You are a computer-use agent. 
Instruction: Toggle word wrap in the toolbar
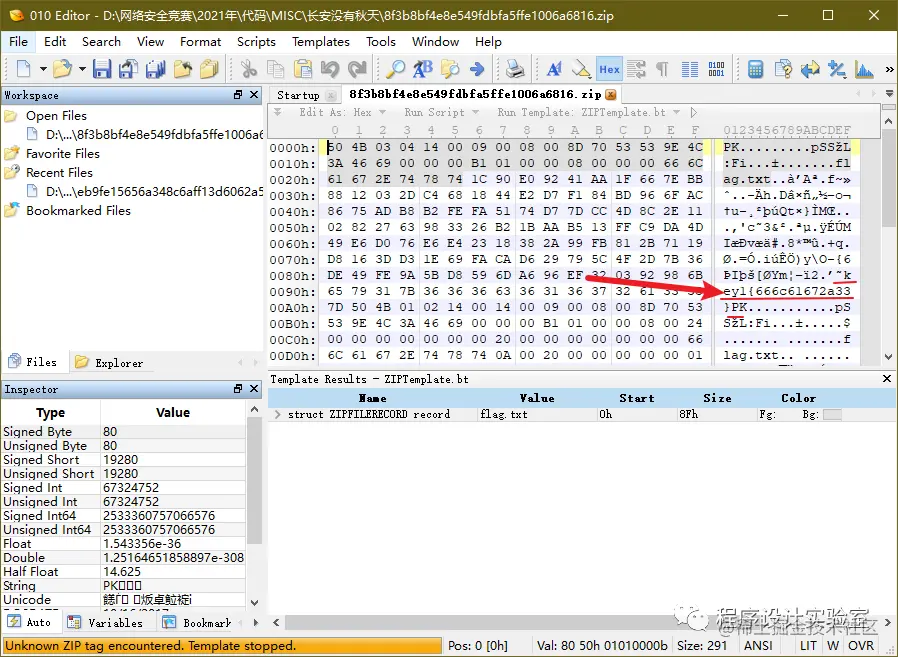pos(636,69)
